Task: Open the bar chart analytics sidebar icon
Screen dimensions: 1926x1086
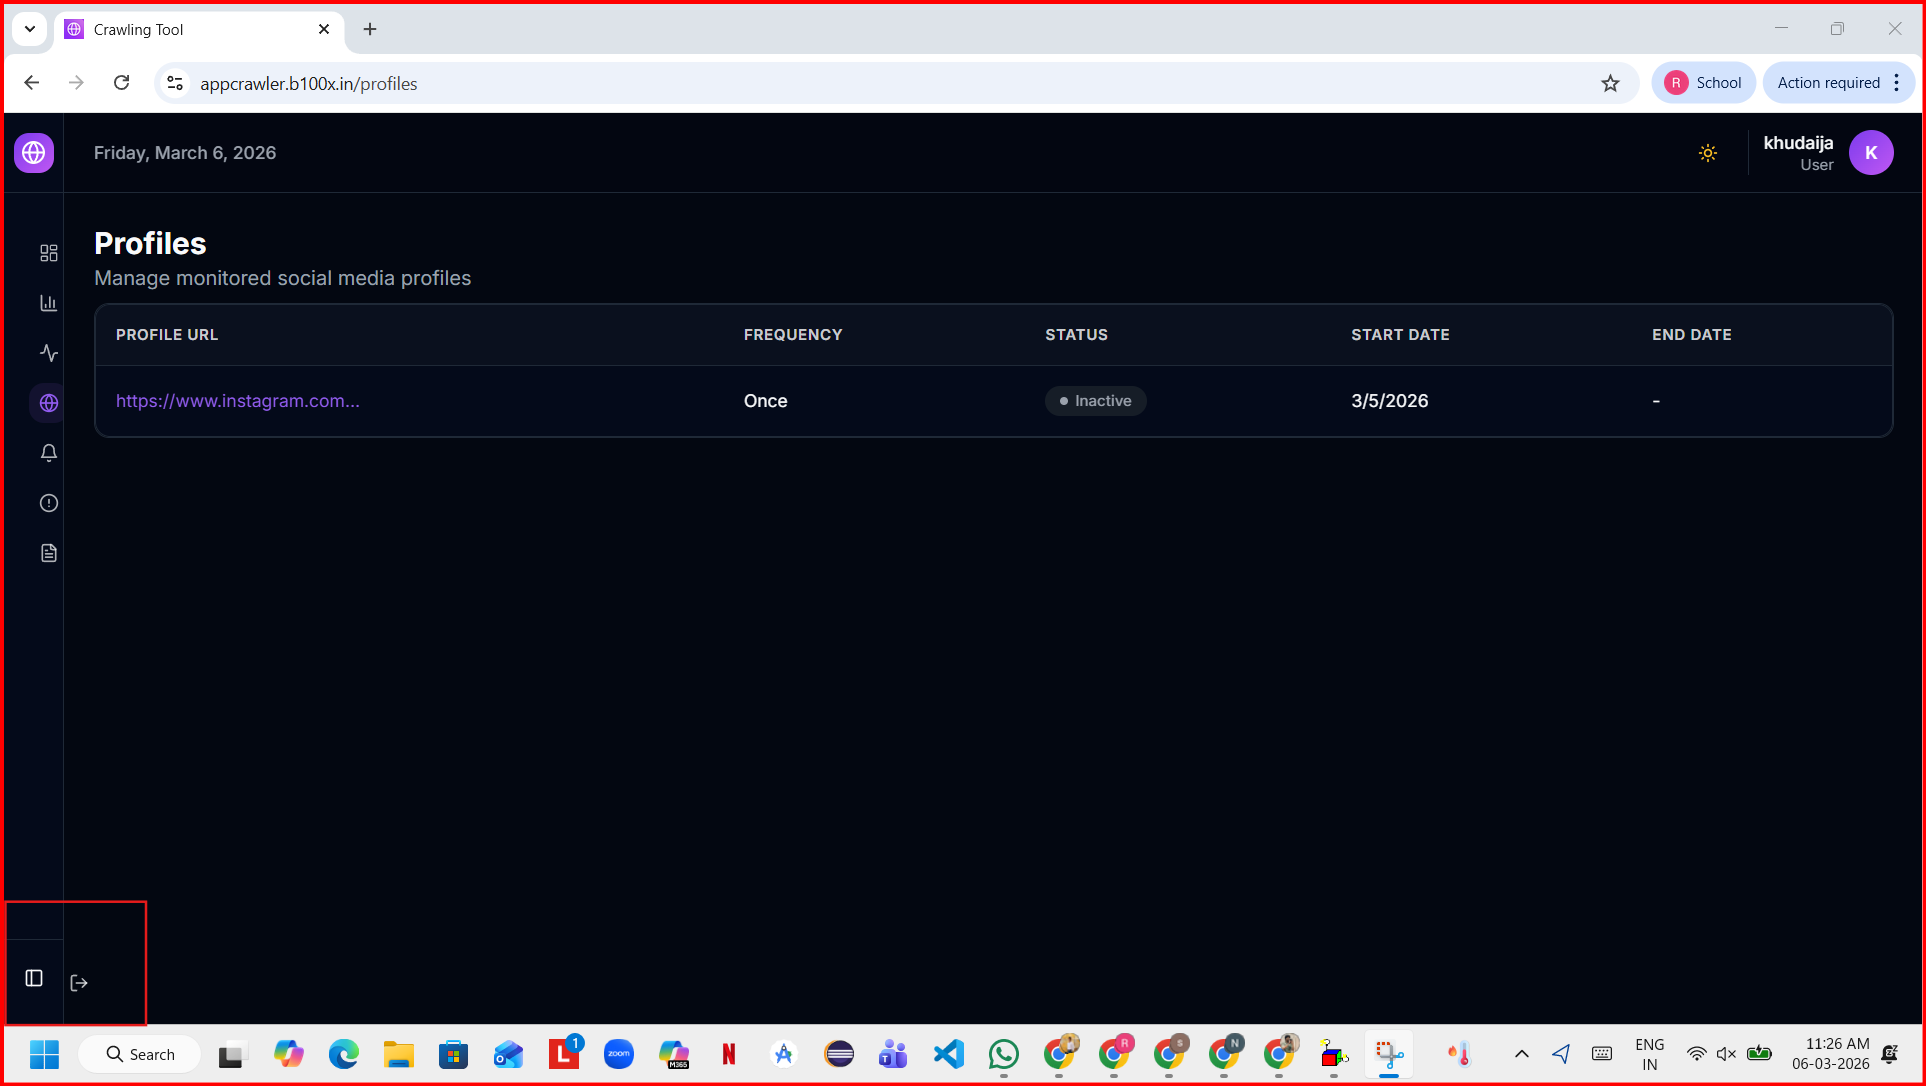Action: [x=48, y=303]
